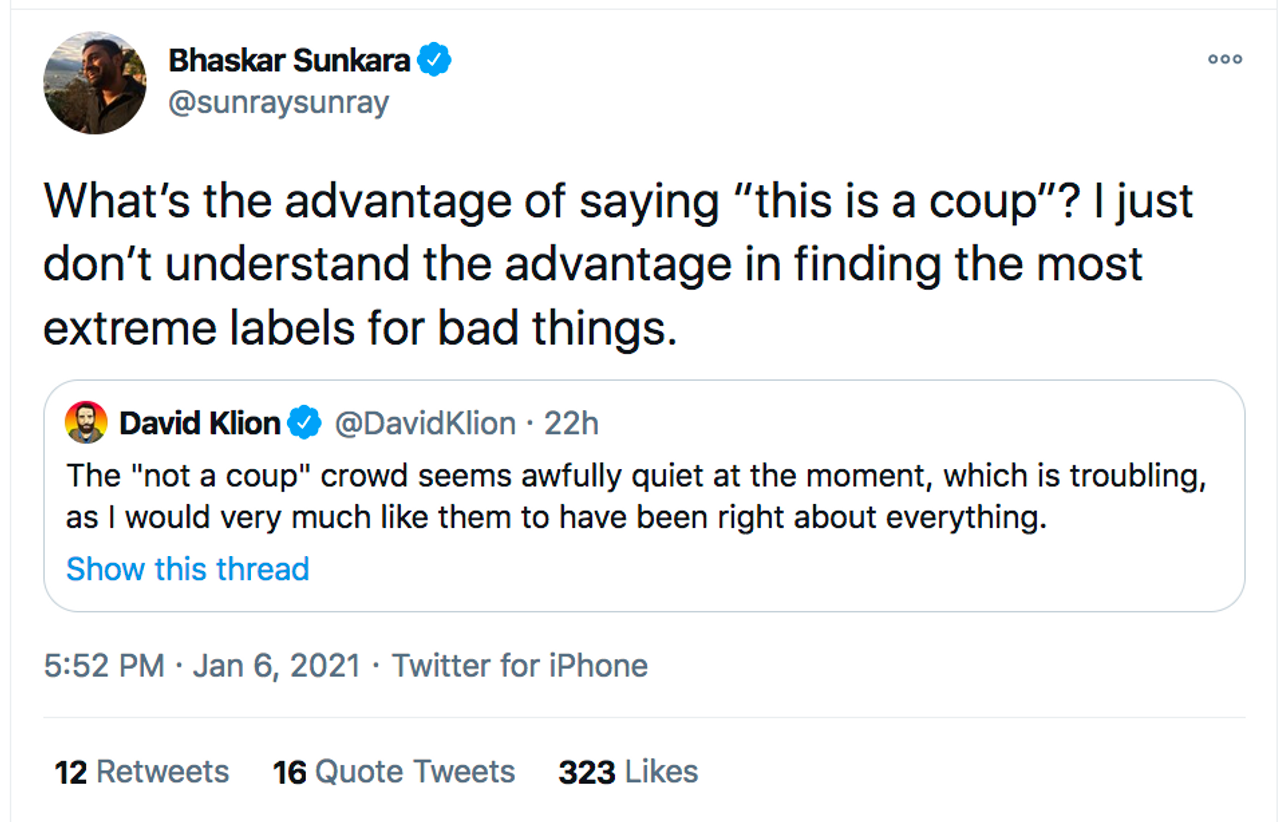Viewport: 1280px width, 822px height.
Task: Go to the @DavidKlion handle
Action: coord(424,424)
